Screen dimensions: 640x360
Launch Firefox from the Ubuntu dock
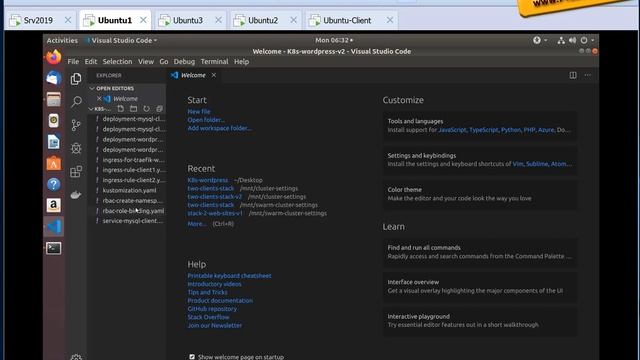click(x=53, y=57)
